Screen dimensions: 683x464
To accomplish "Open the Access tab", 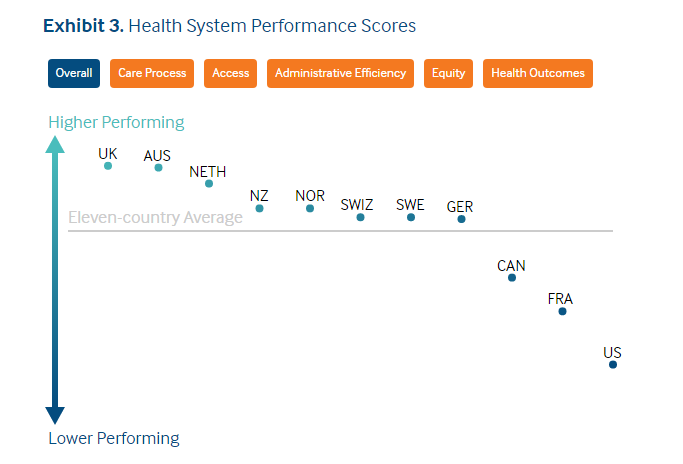I will [231, 73].
